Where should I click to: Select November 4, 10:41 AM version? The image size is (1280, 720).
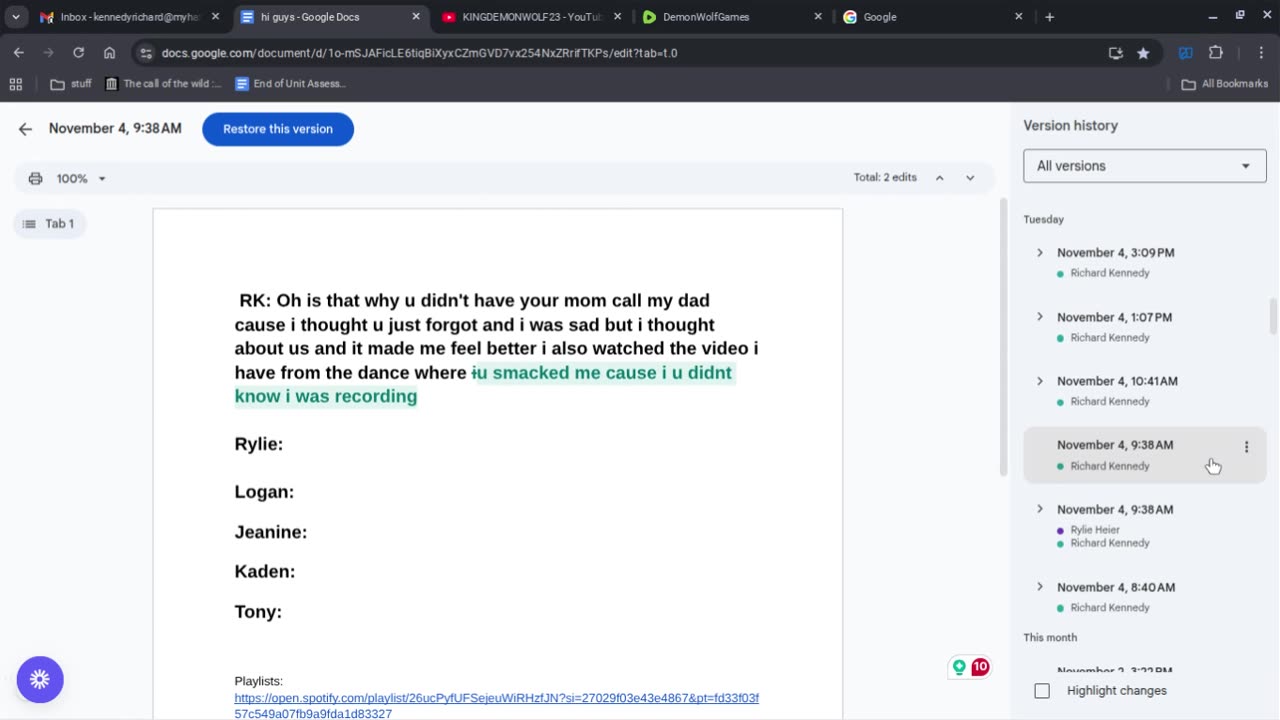coord(1144,391)
